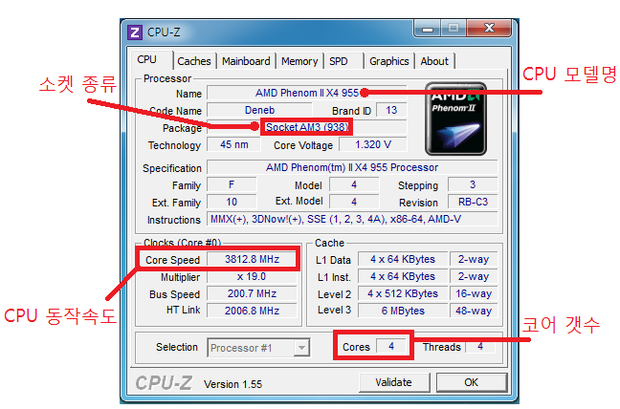Click the Level 3 value 6 MBytes
620x409 pixels.
tap(403, 311)
